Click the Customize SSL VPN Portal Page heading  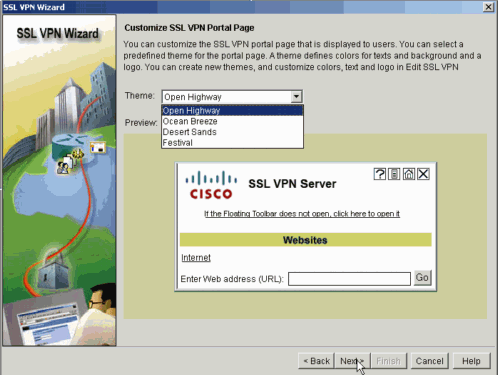189,28
